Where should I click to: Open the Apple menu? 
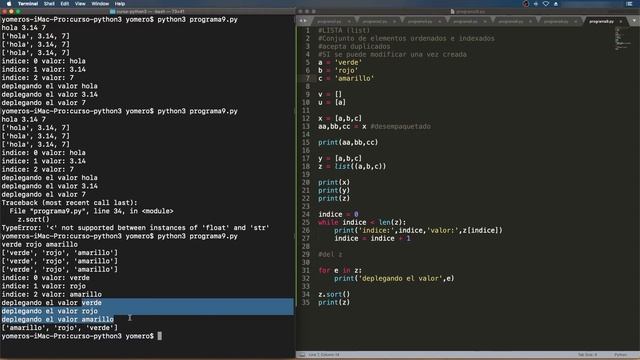9,4
